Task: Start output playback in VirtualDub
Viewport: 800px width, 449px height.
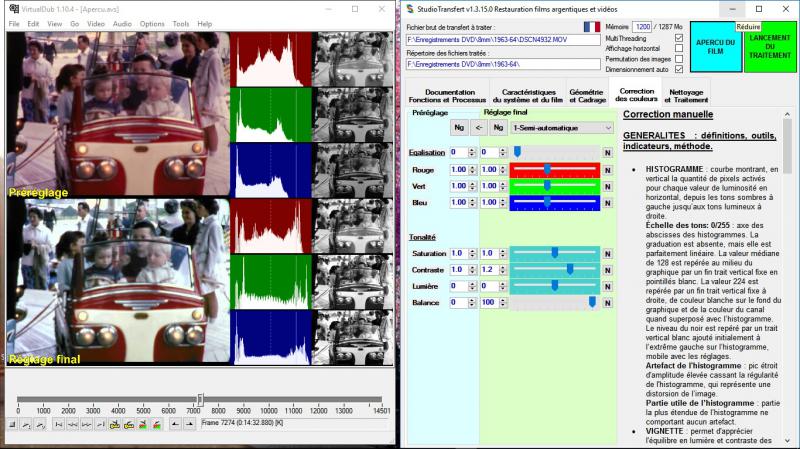Action: (40, 424)
